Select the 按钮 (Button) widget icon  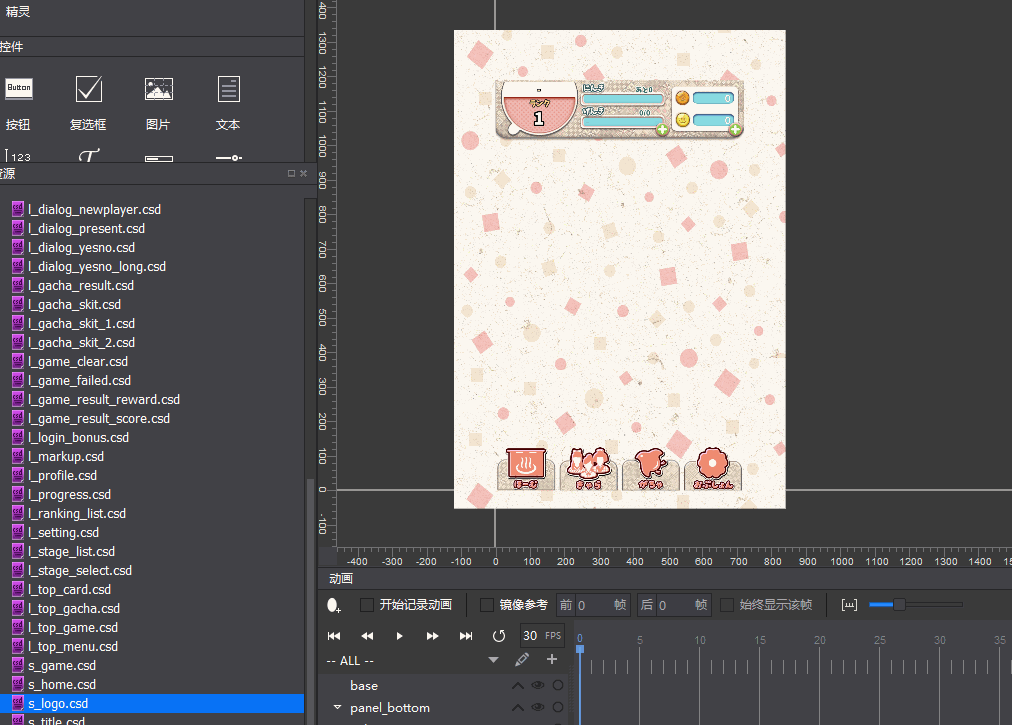(18, 89)
